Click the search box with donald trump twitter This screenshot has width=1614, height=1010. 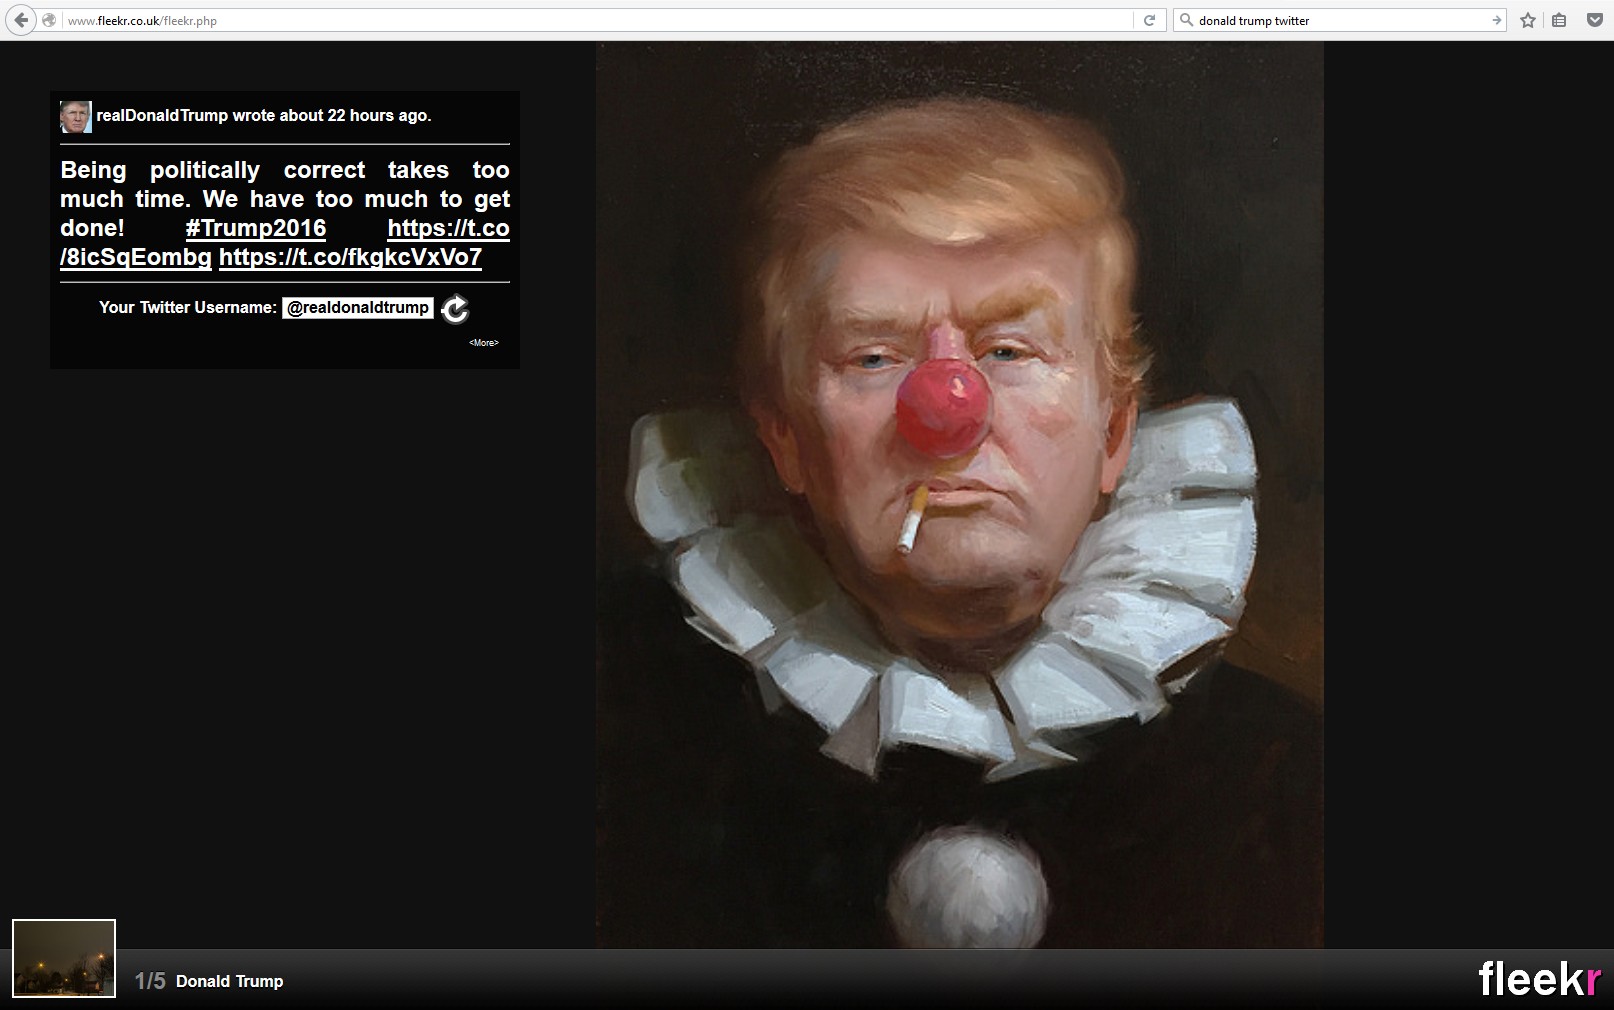tap(1340, 20)
